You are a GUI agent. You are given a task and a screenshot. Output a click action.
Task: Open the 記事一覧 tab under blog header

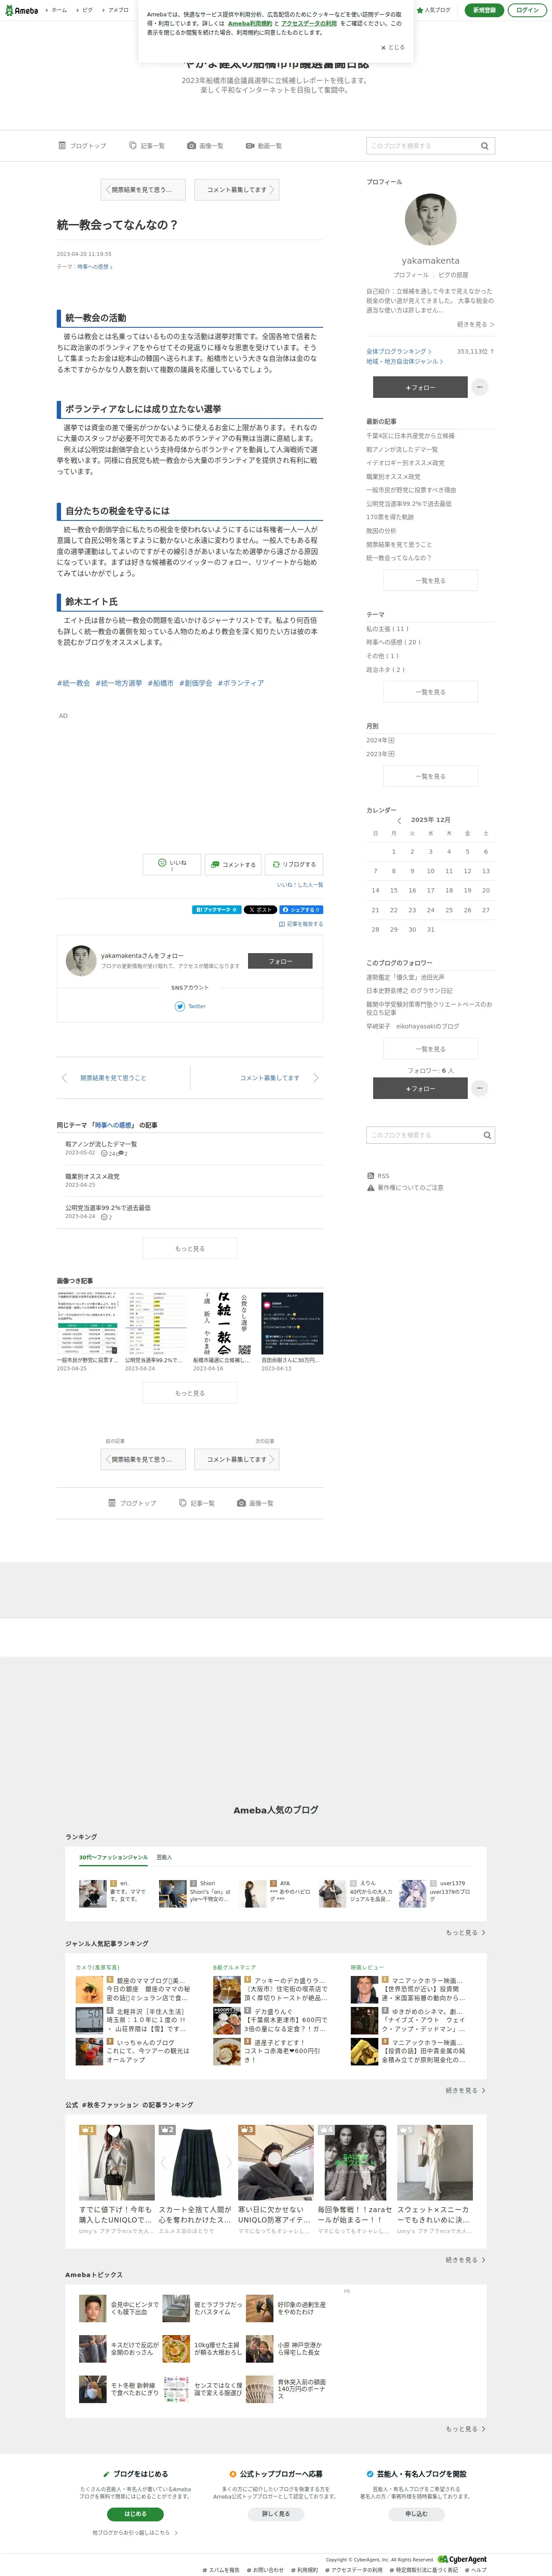click(147, 146)
